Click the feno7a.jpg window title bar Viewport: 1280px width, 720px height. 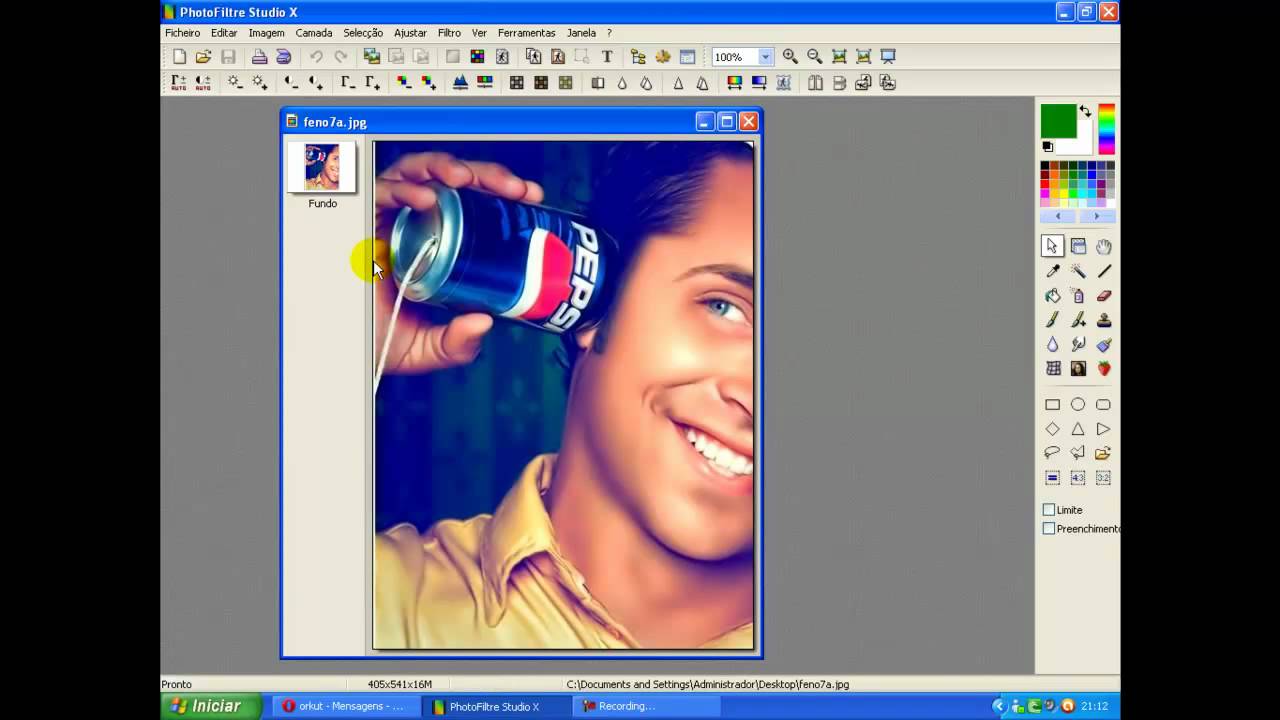521,122
